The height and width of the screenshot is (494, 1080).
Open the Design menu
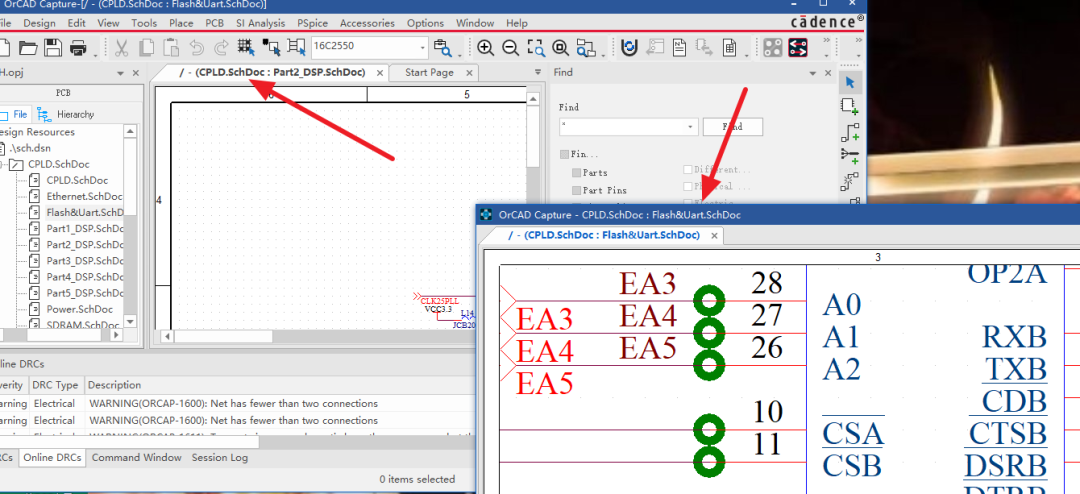39,23
